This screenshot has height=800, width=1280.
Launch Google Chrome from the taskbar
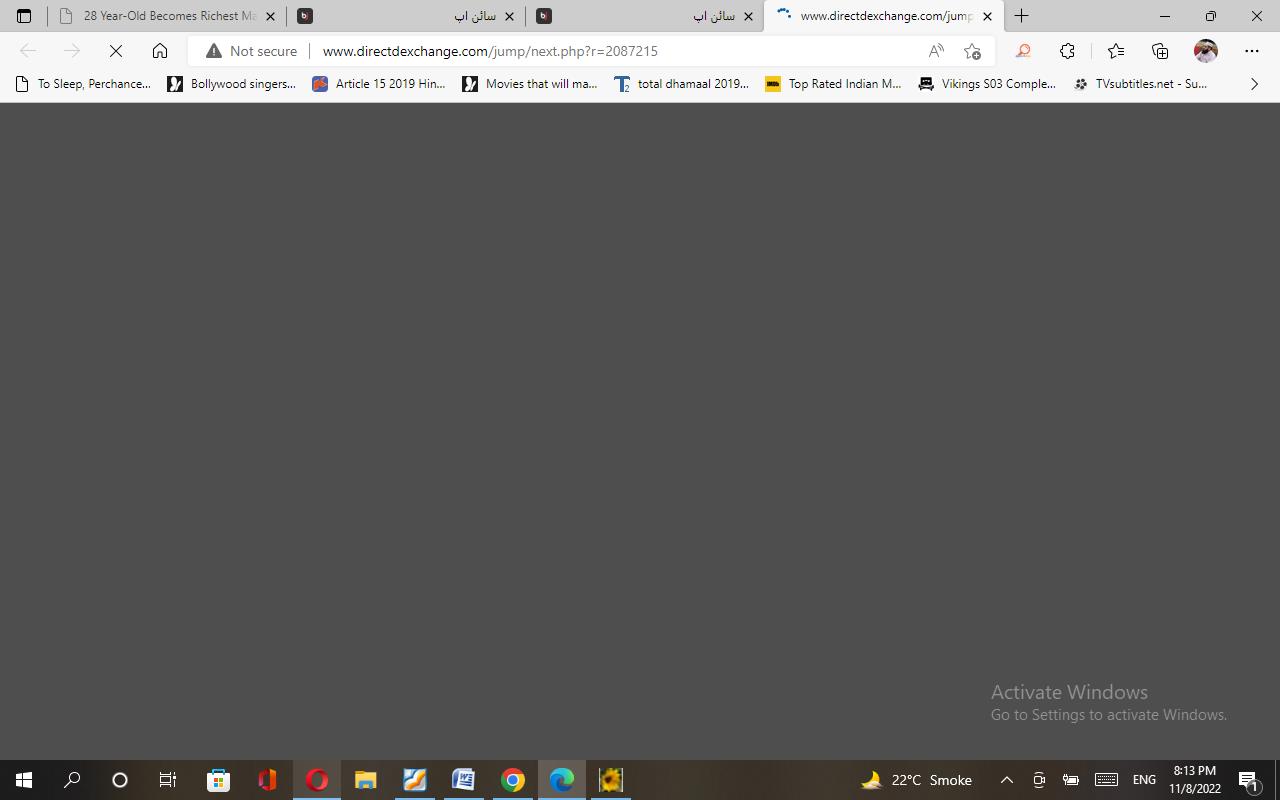(x=513, y=780)
